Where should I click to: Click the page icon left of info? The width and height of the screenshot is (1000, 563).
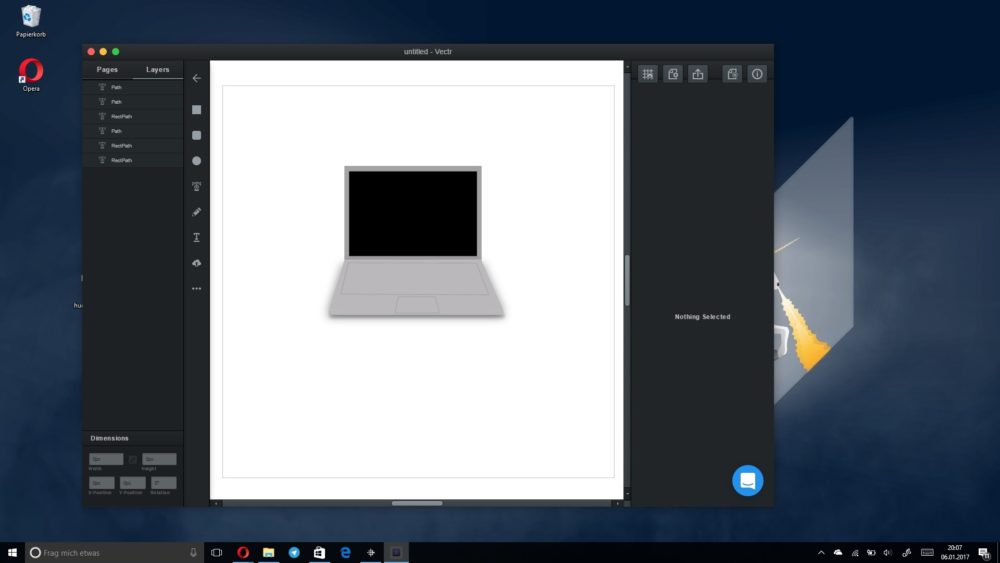click(732, 74)
